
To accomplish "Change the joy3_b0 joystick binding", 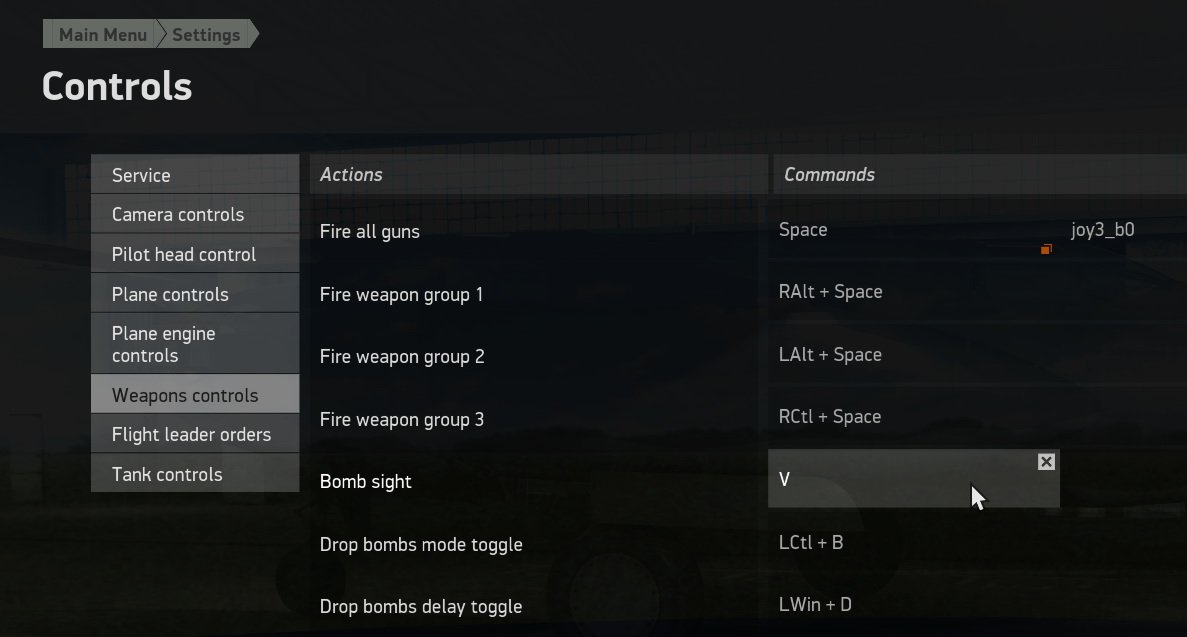I will click(1102, 230).
